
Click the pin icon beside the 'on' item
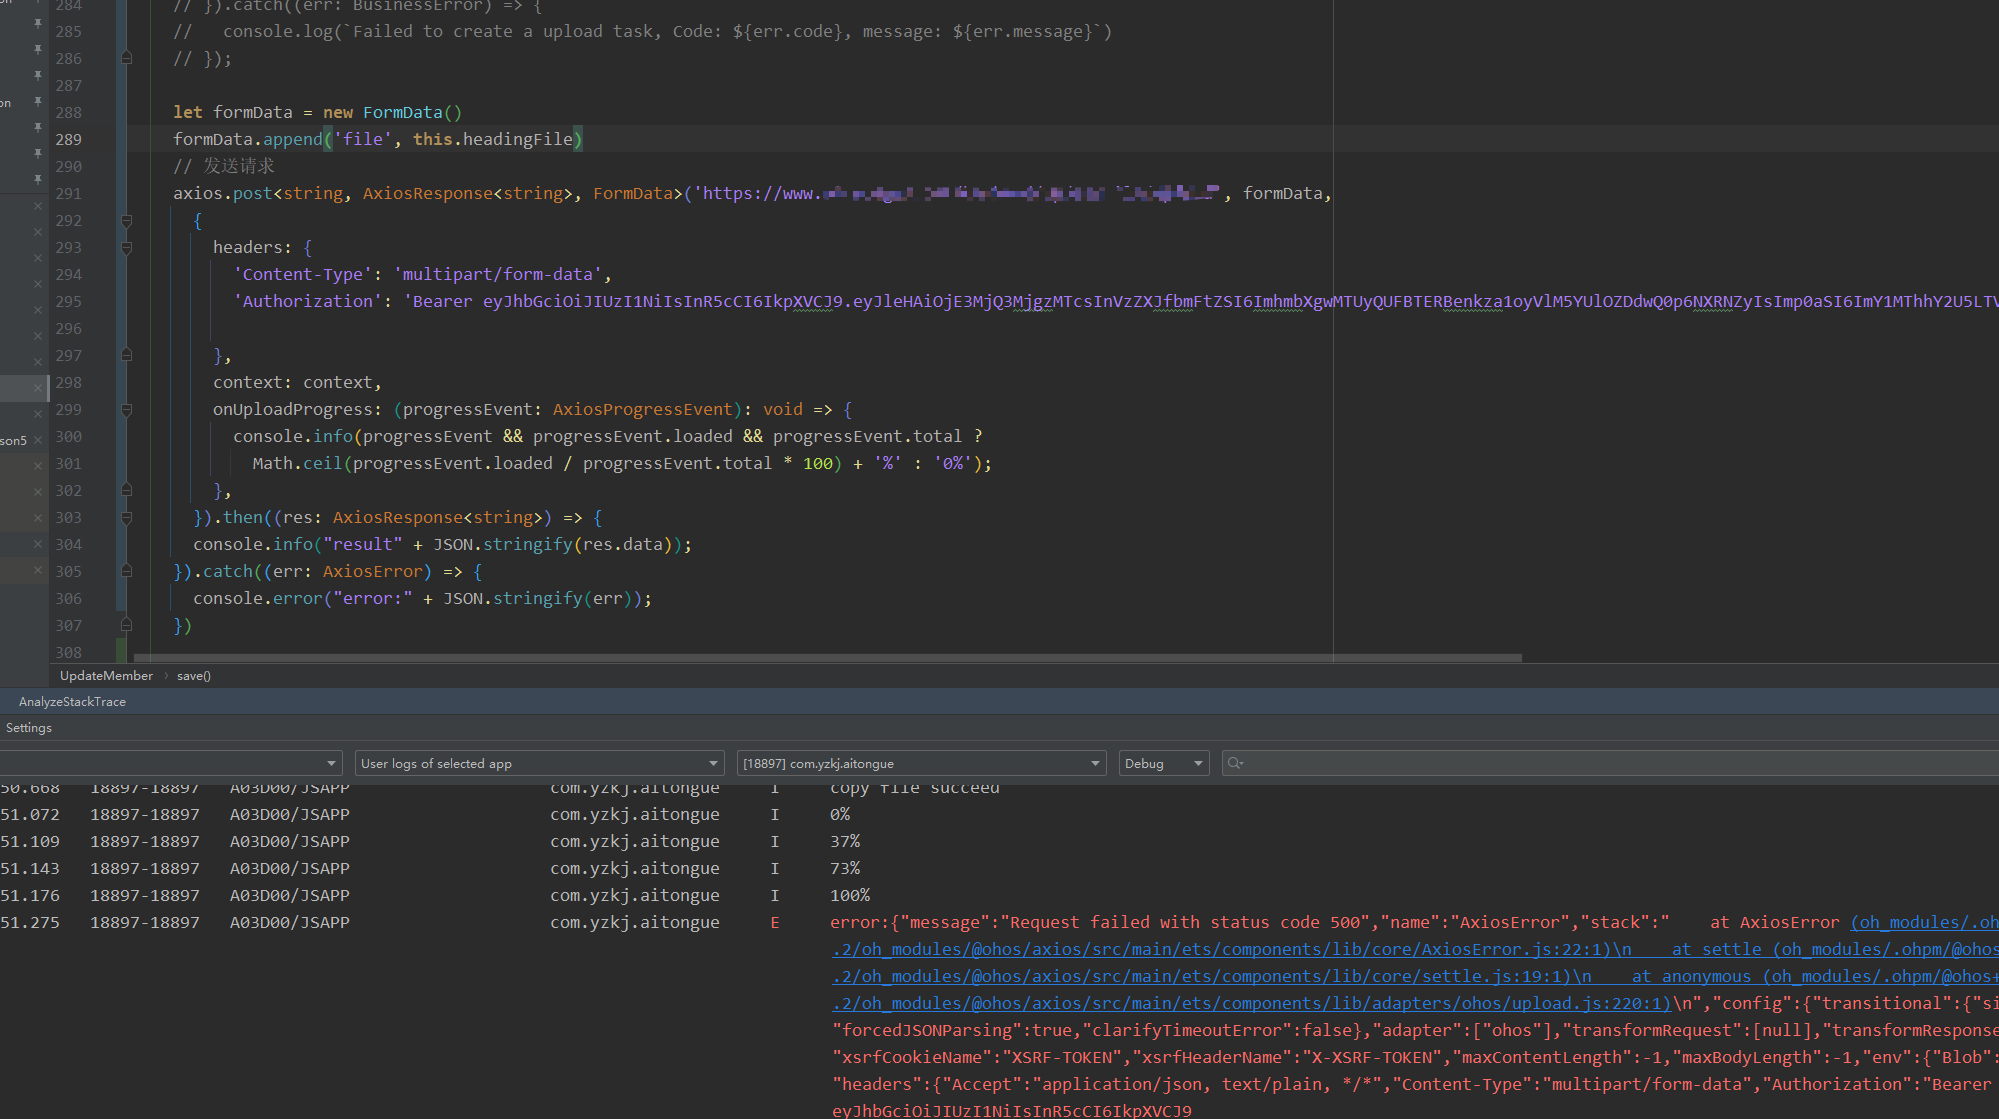pos(38,102)
